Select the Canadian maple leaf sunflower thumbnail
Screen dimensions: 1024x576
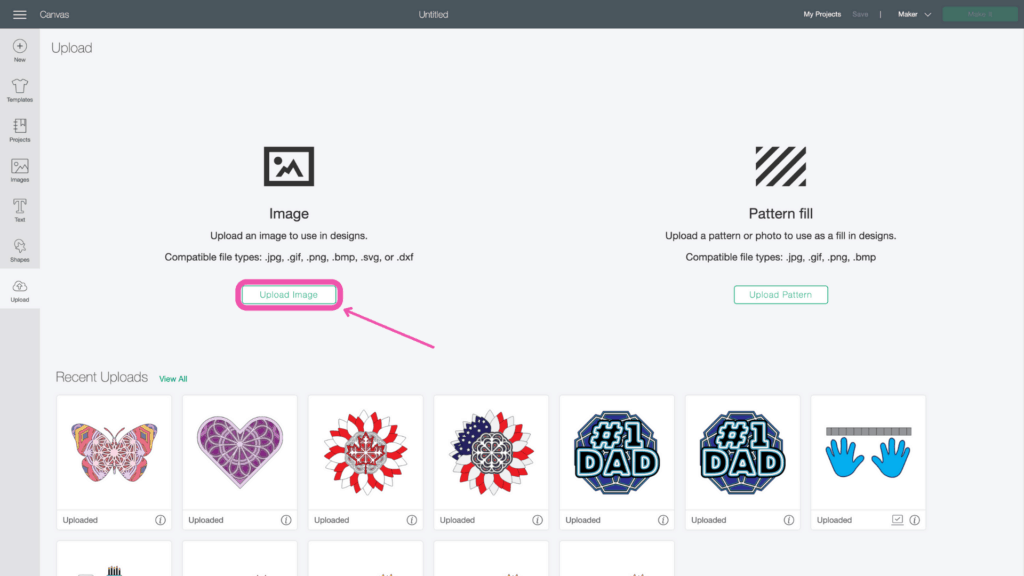(x=365, y=453)
